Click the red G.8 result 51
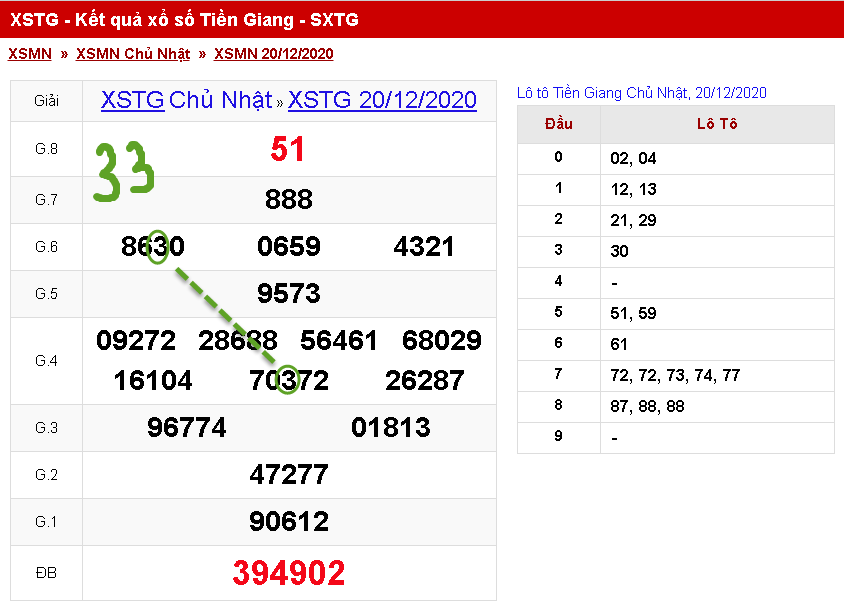 click(287, 149)
